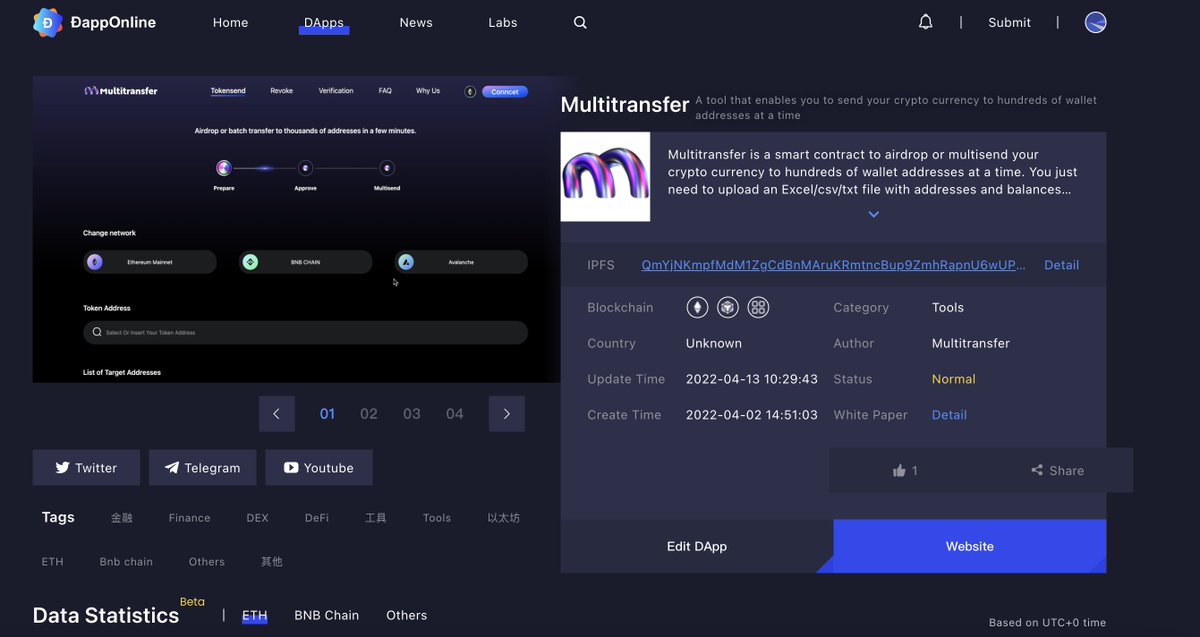Open the Twitter button
The image size is (1200, 637).
[86, 468]
